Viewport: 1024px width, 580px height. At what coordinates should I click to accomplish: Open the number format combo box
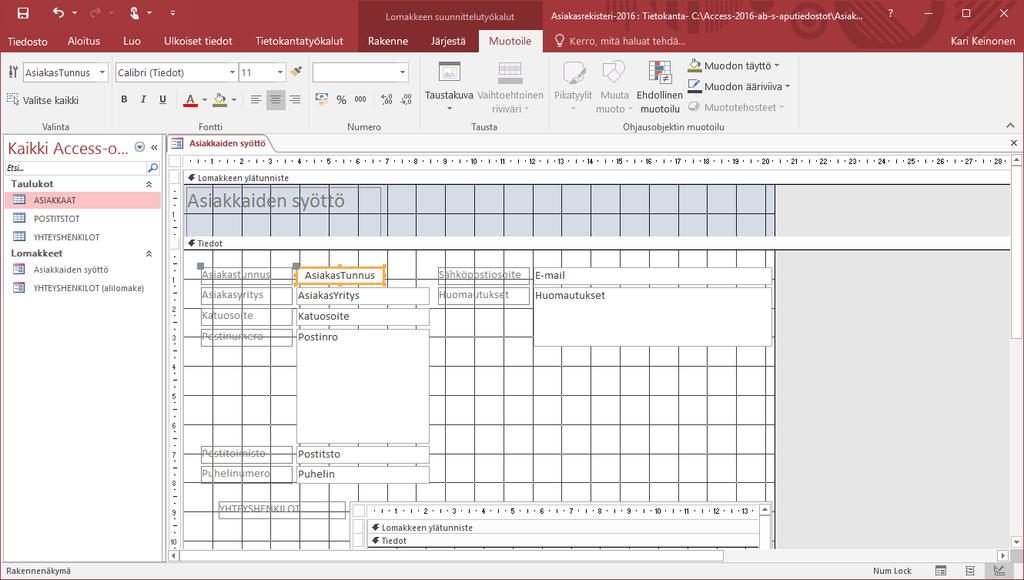click(x=360, y=72)
